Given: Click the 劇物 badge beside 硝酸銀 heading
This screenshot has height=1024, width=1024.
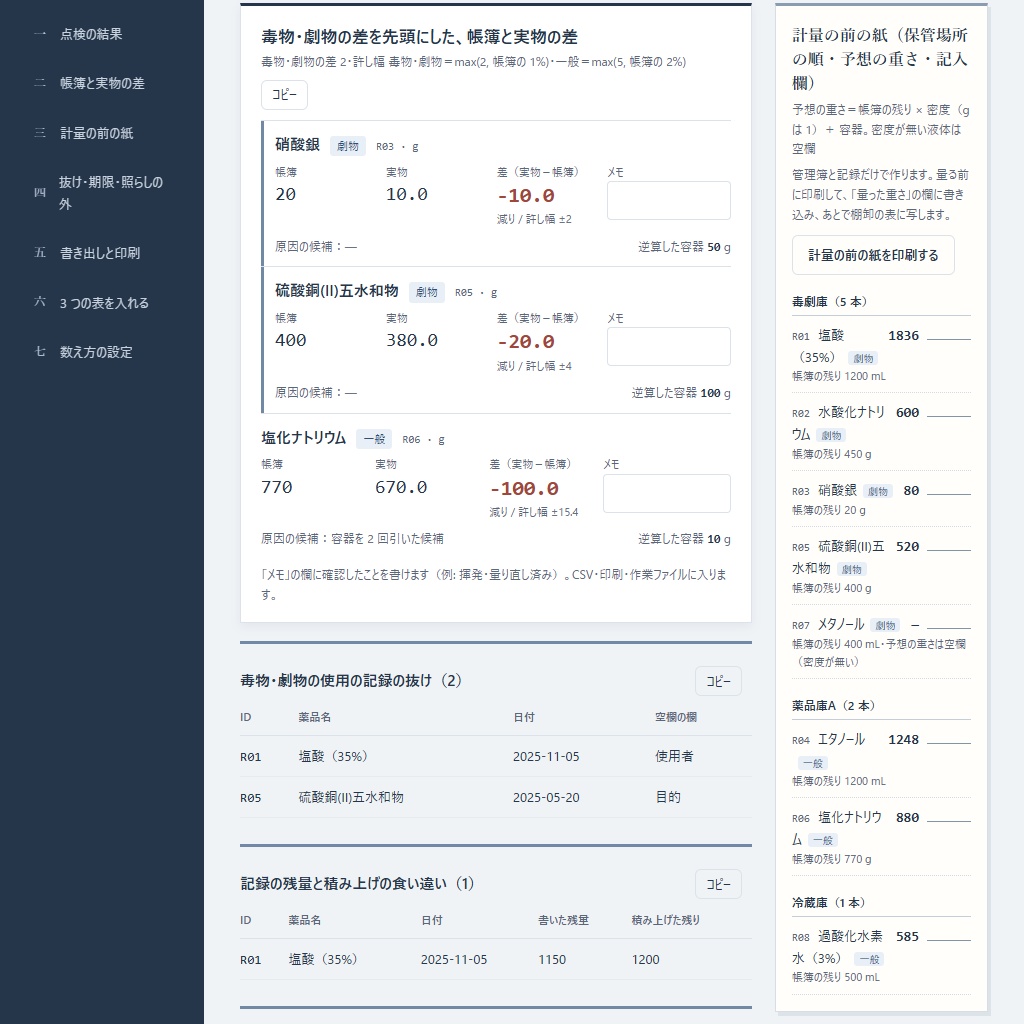Looking at the screenshot, I should pos(347,146).
